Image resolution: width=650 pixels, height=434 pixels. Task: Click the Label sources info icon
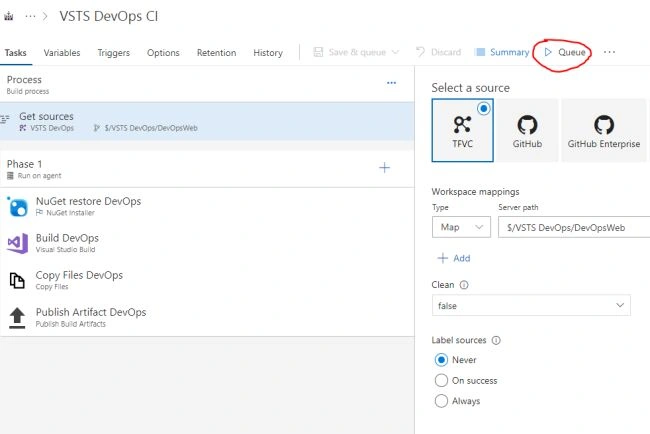496,340
